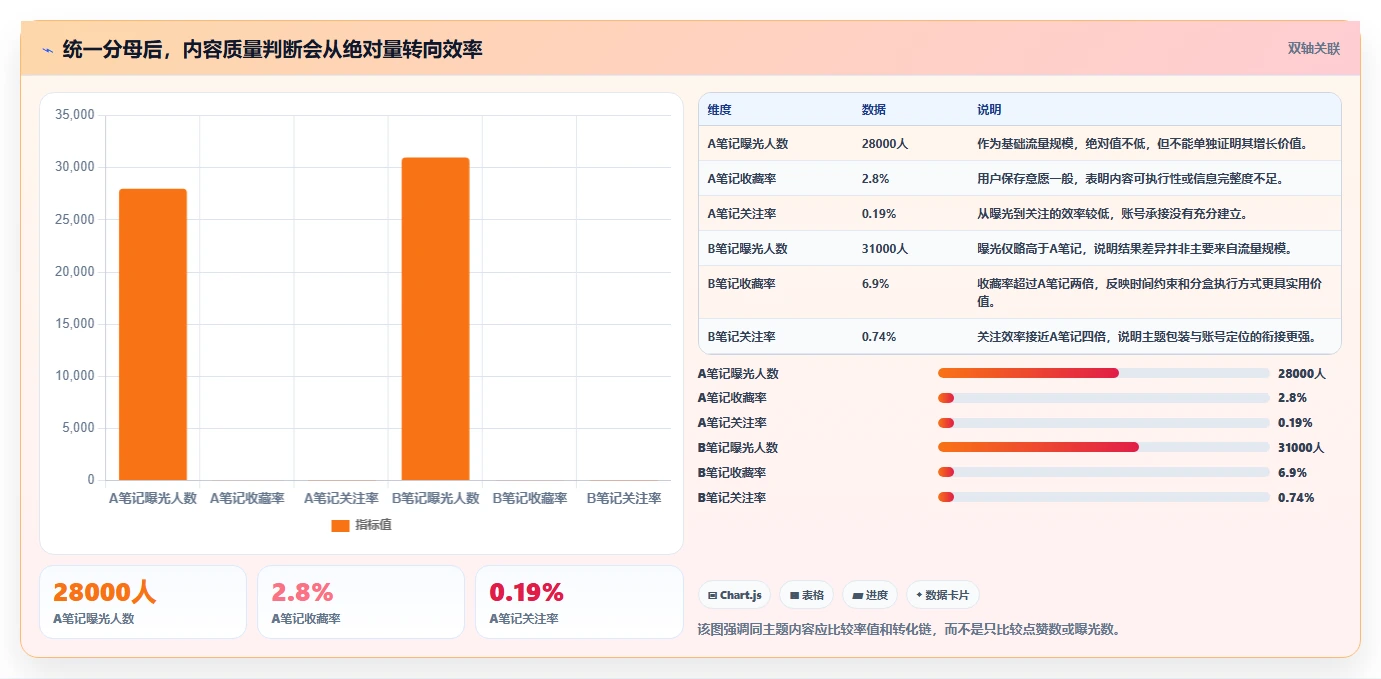This screenshot has height=679, width=1381.
Task: Click the lightning icon beside the title
Action: click(x=47, y=49)
